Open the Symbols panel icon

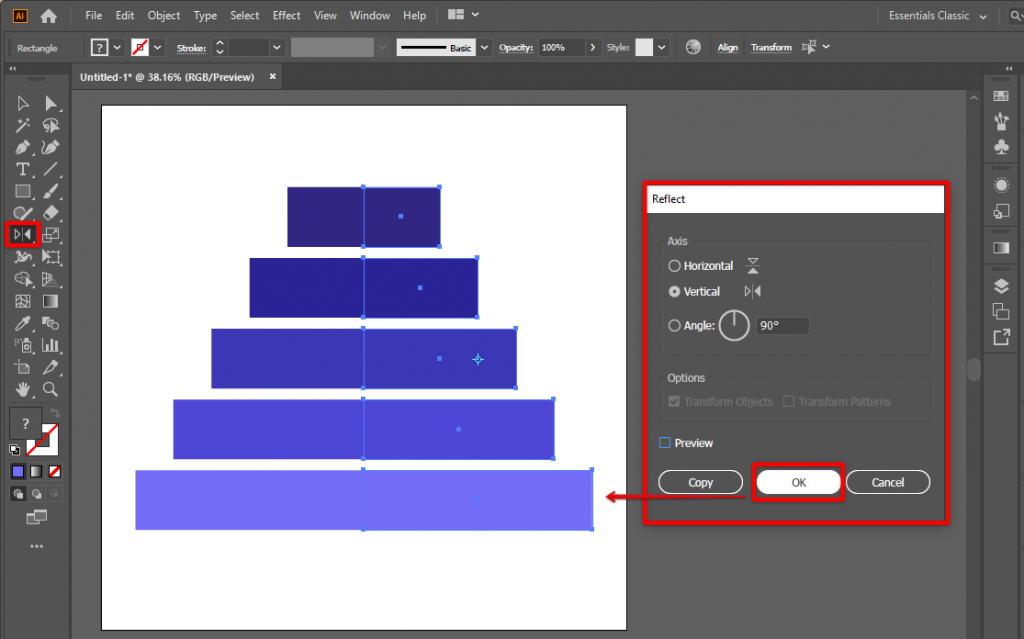[x=1001, y=146]
